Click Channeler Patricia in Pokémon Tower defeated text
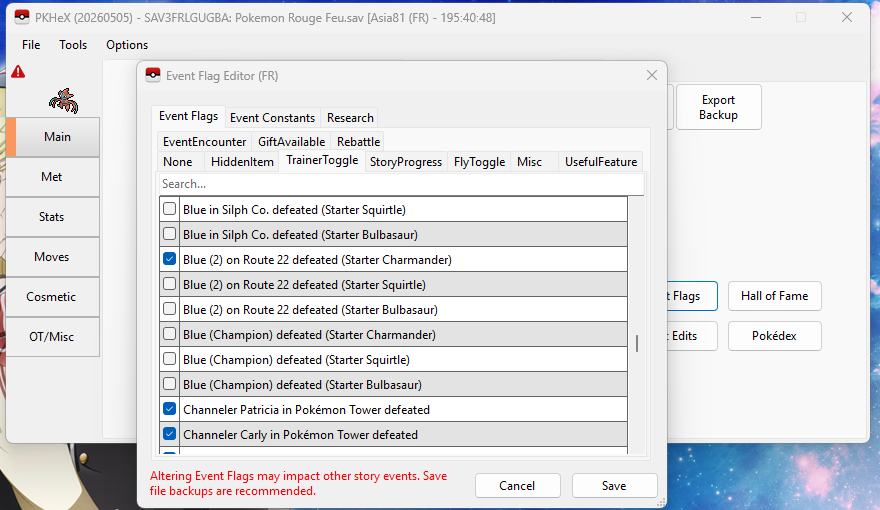Screen dimensions: 880x510 (x=306, y=410)
